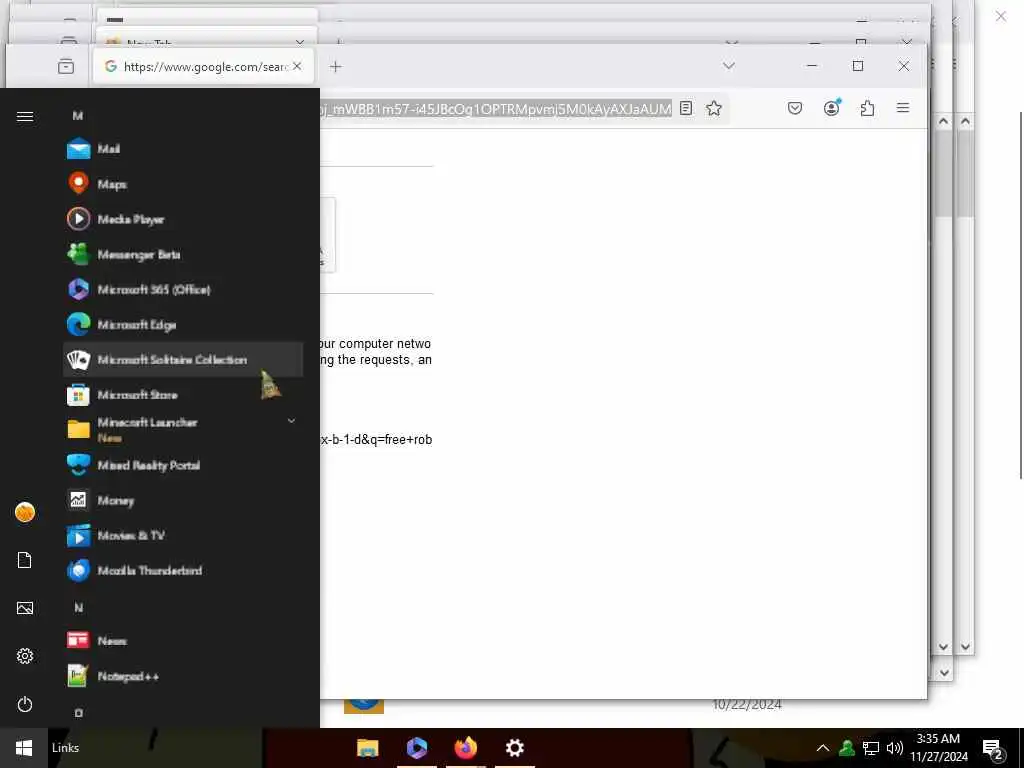Show hidden system tray icons

823,748
